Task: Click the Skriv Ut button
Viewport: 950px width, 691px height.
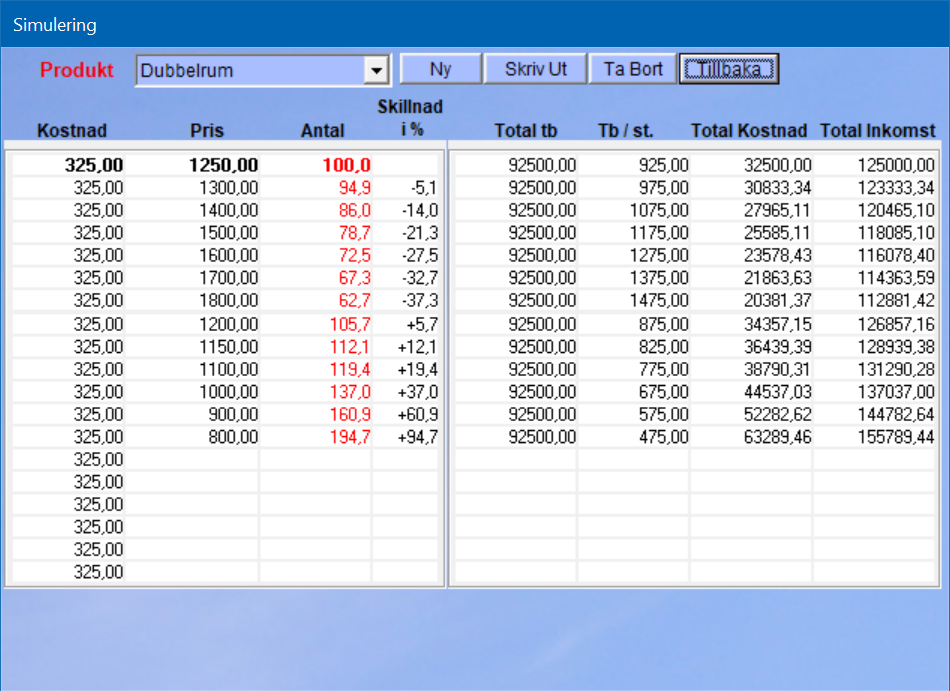Action: tap(536, 70)
